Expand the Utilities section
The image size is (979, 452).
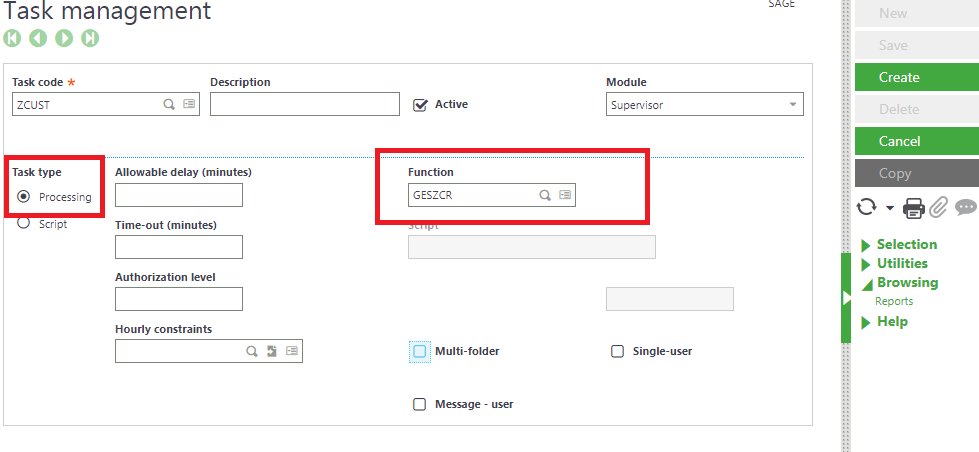(901, 263)
